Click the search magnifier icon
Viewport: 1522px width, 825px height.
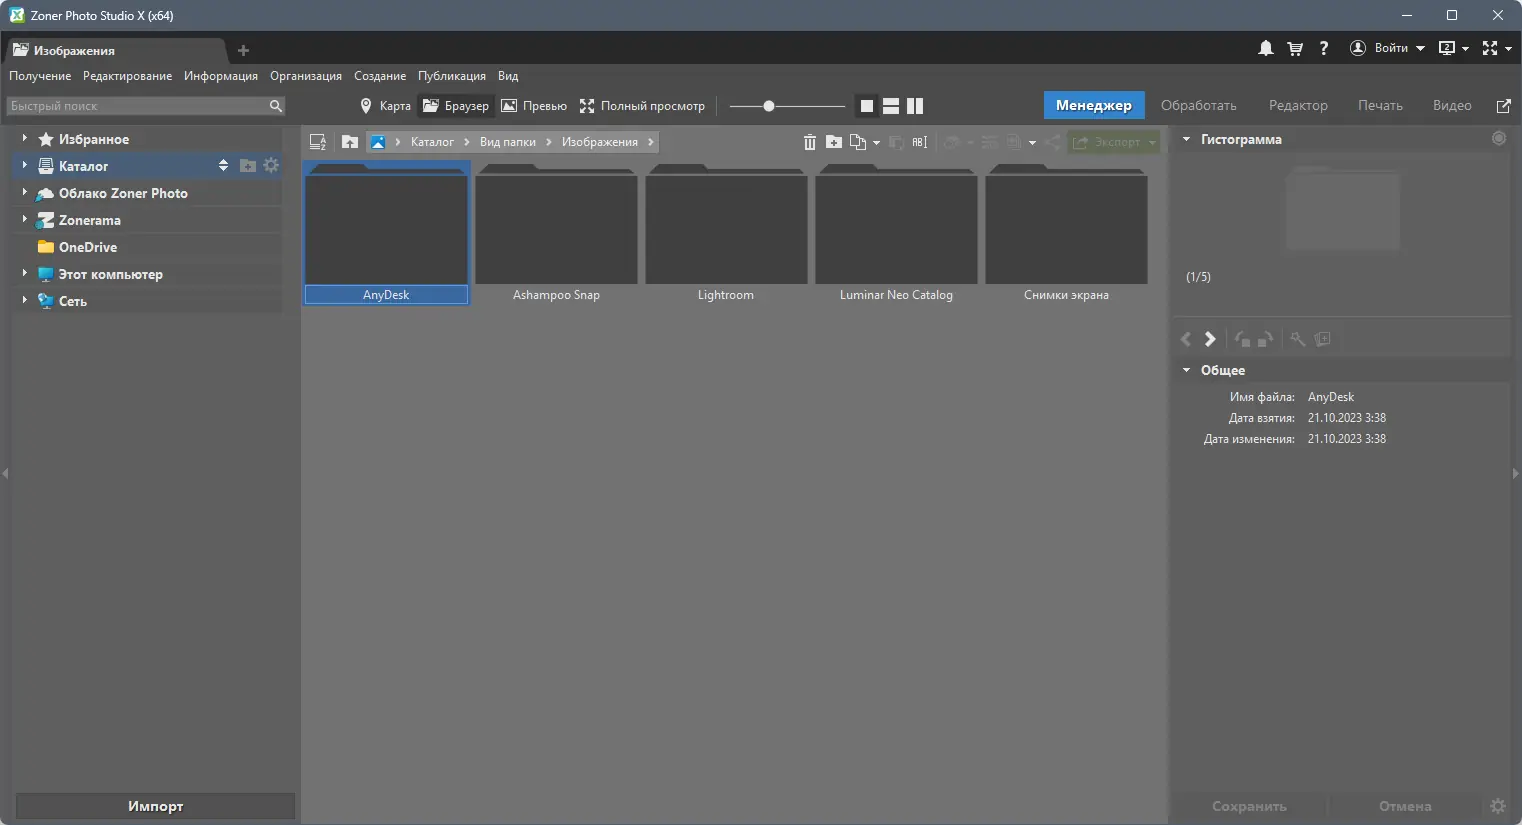coord(276,106)
